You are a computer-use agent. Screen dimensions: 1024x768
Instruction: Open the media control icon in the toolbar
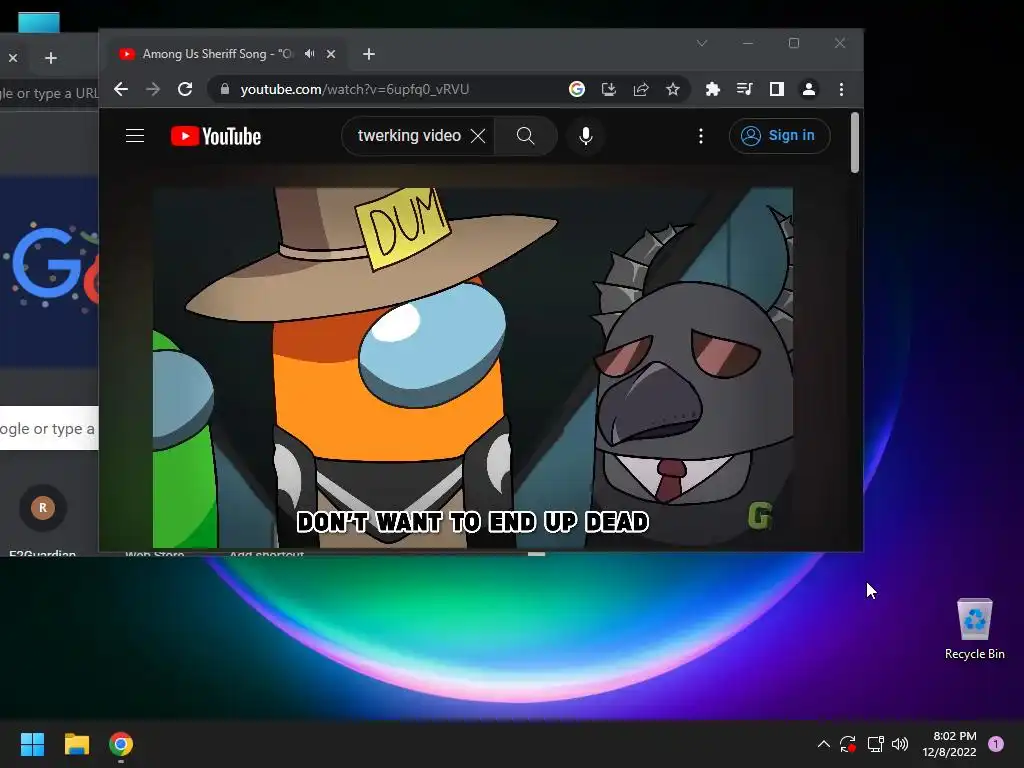744,89
